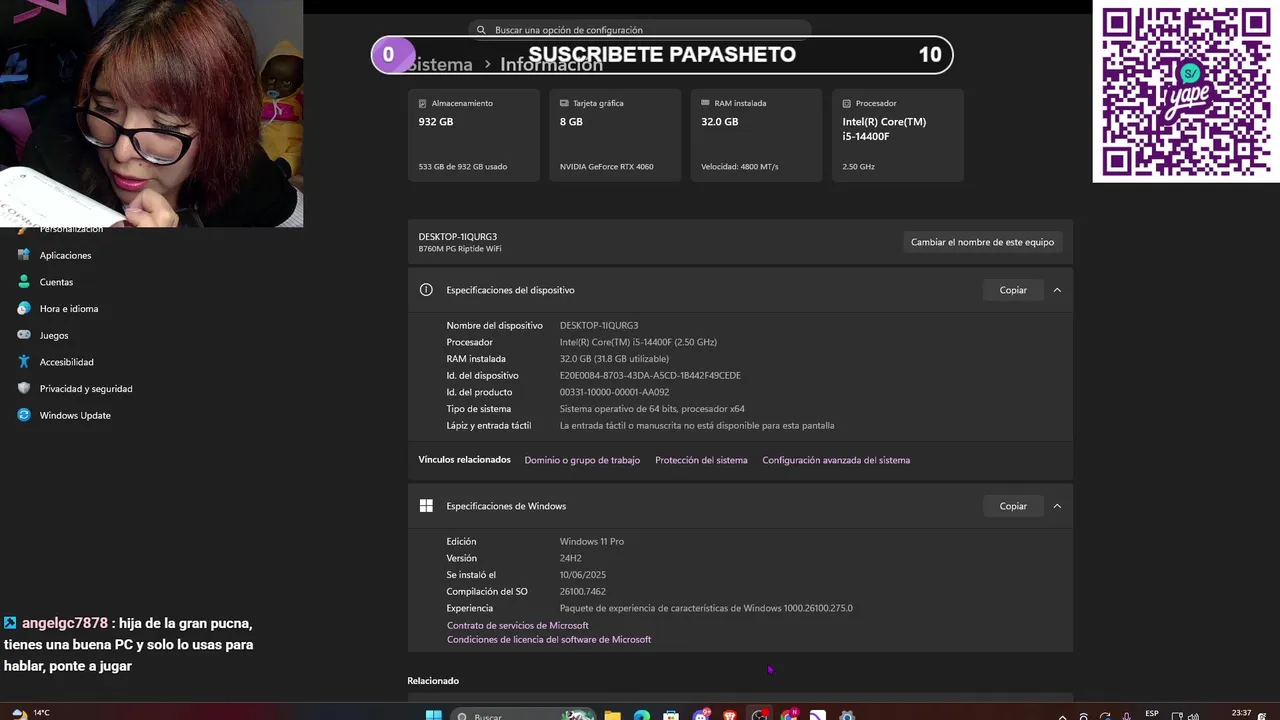The width and height of the screenshot is (1280, 720).
Task: Click device name DESKTOP-1IQURG3 value
Action: pos(599,325)
